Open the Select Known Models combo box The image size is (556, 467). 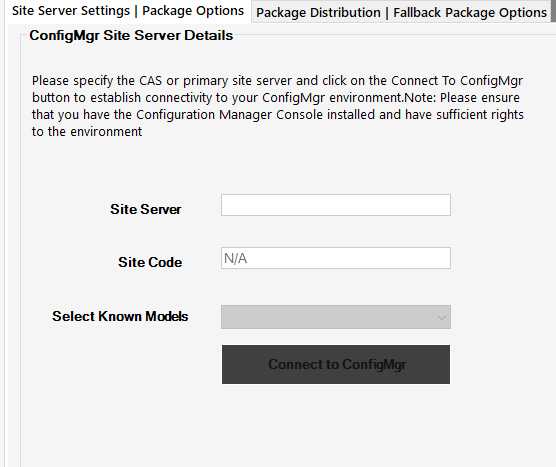click(x=336, y=317)
